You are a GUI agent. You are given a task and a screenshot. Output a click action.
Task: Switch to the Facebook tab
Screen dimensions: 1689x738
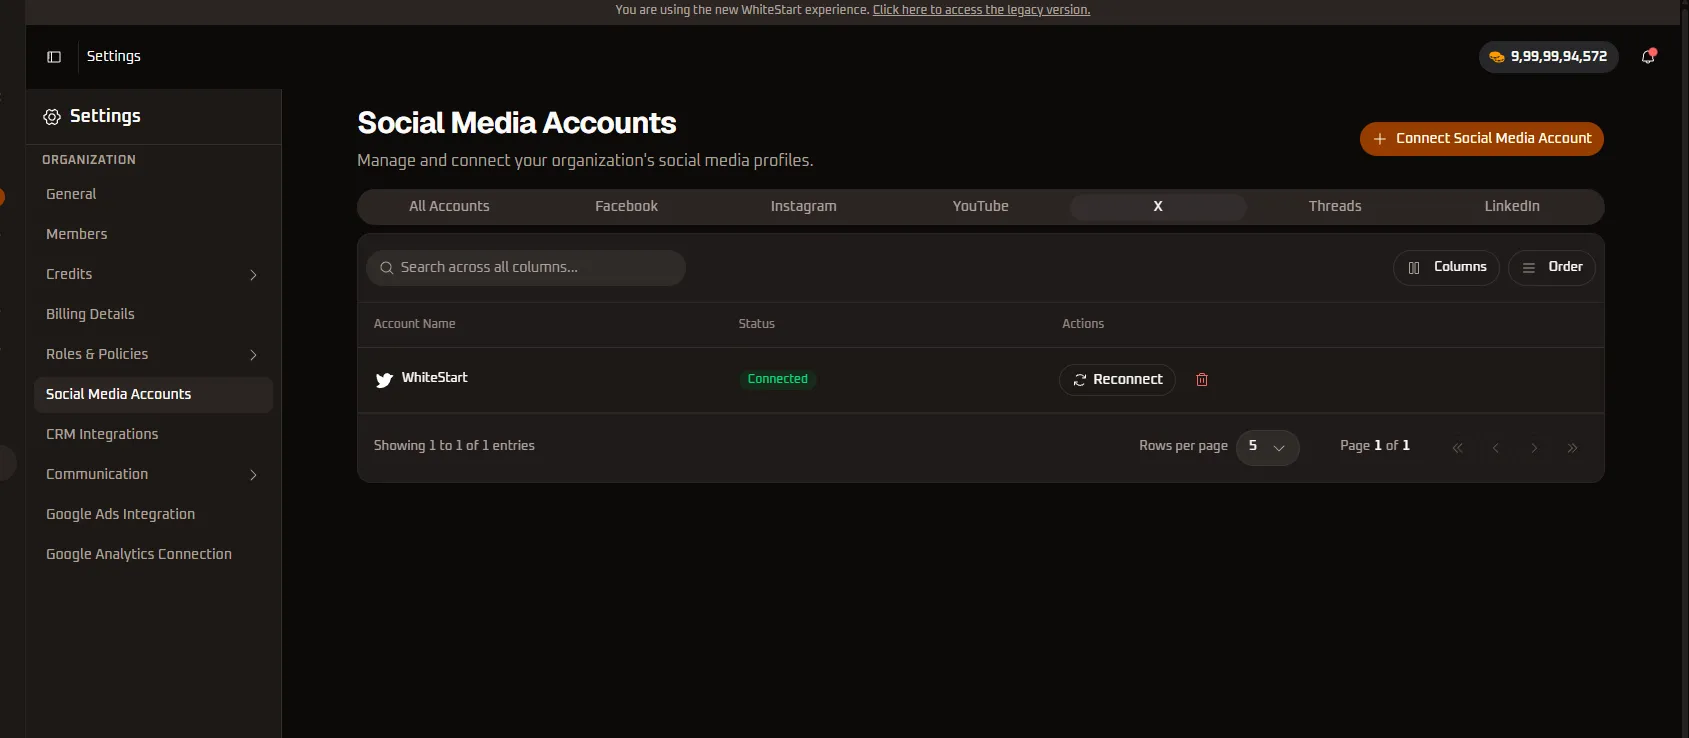coord(626,206)
